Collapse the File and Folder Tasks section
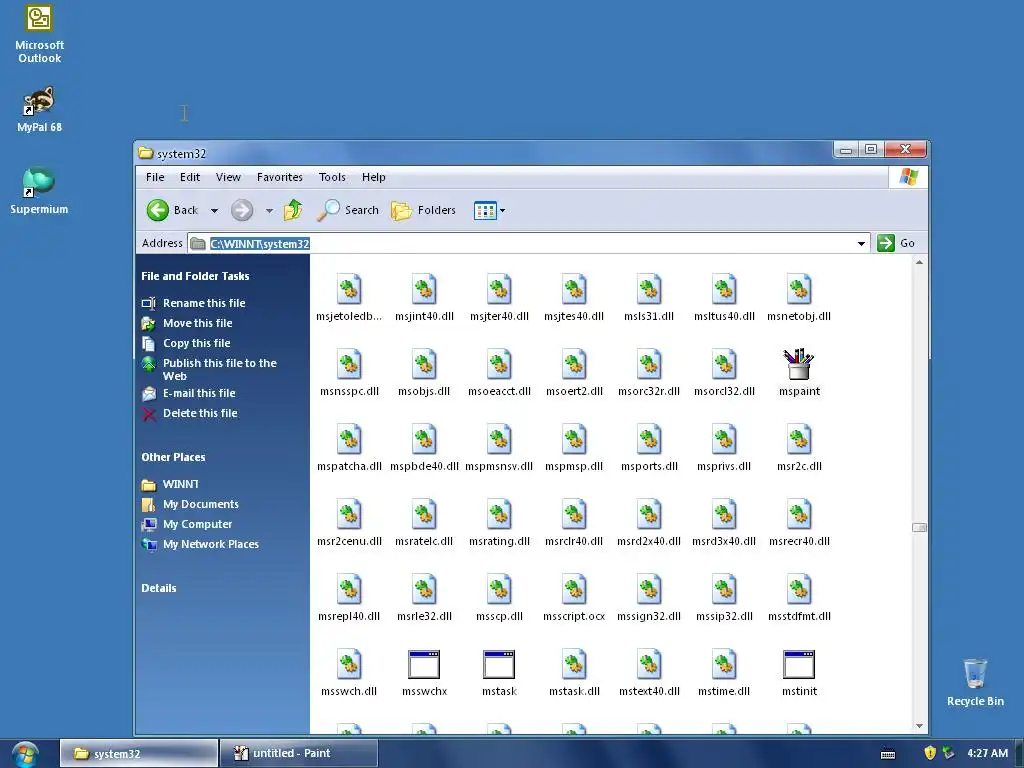 (x=195, y=276)
